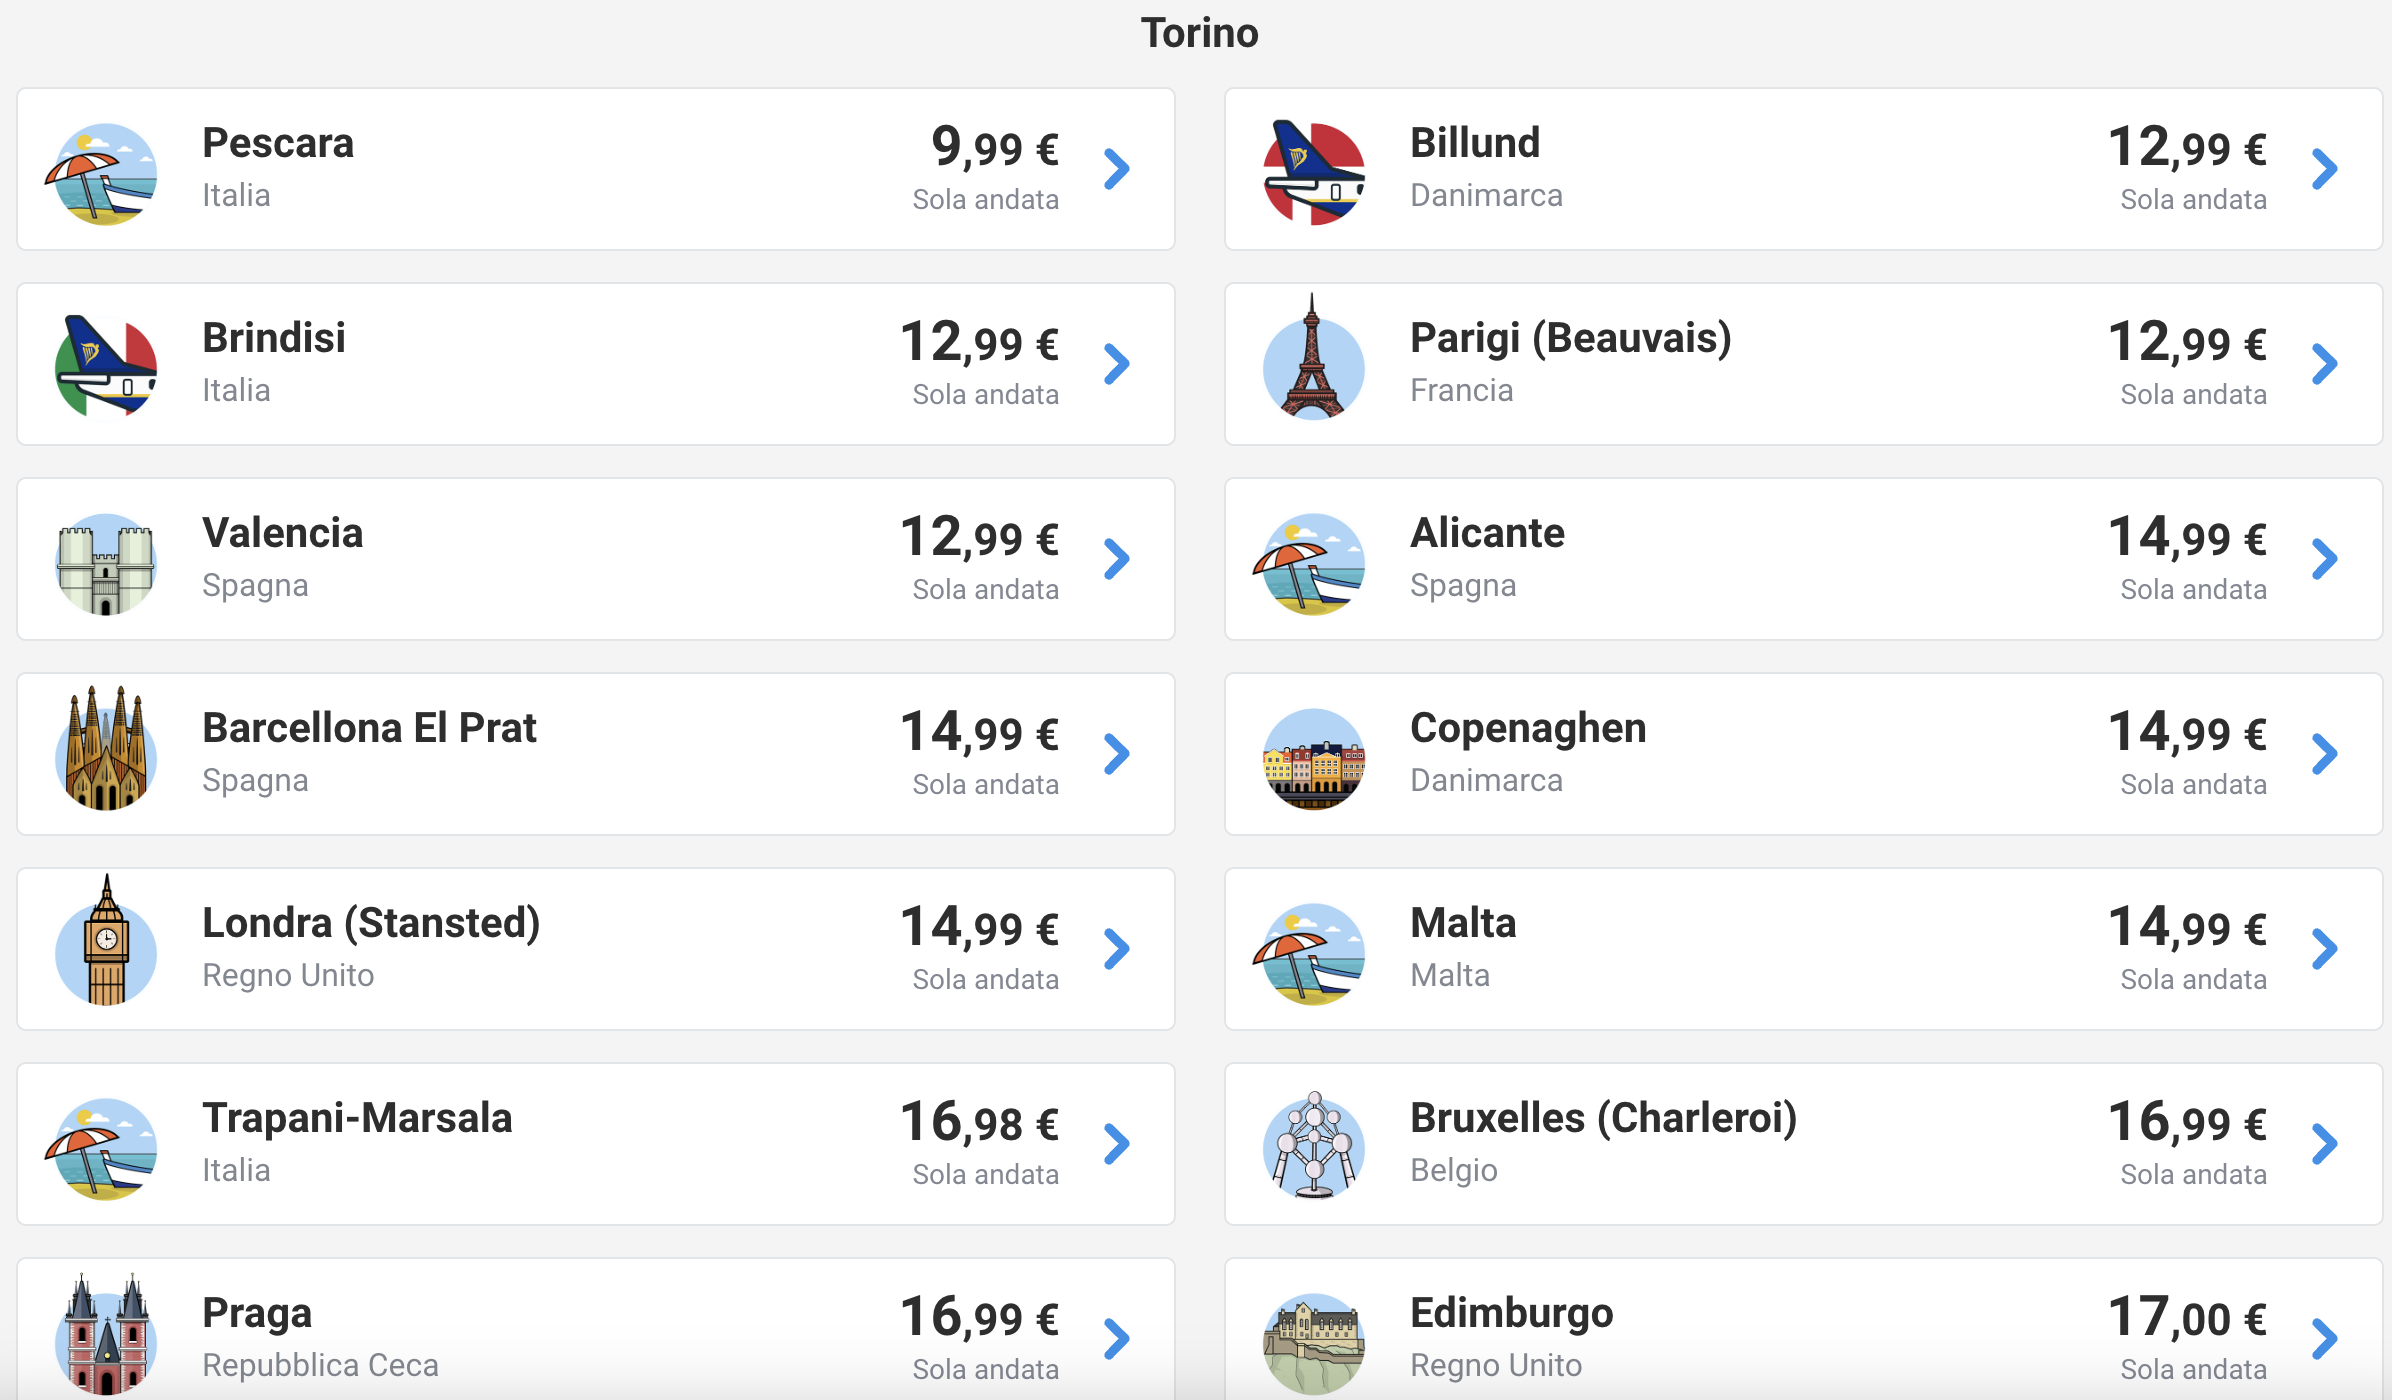This screenshot has height=1400, width=2392.
Task: Click the Sagrada Familia icon for Barcellona
Action: coord(106,750)
